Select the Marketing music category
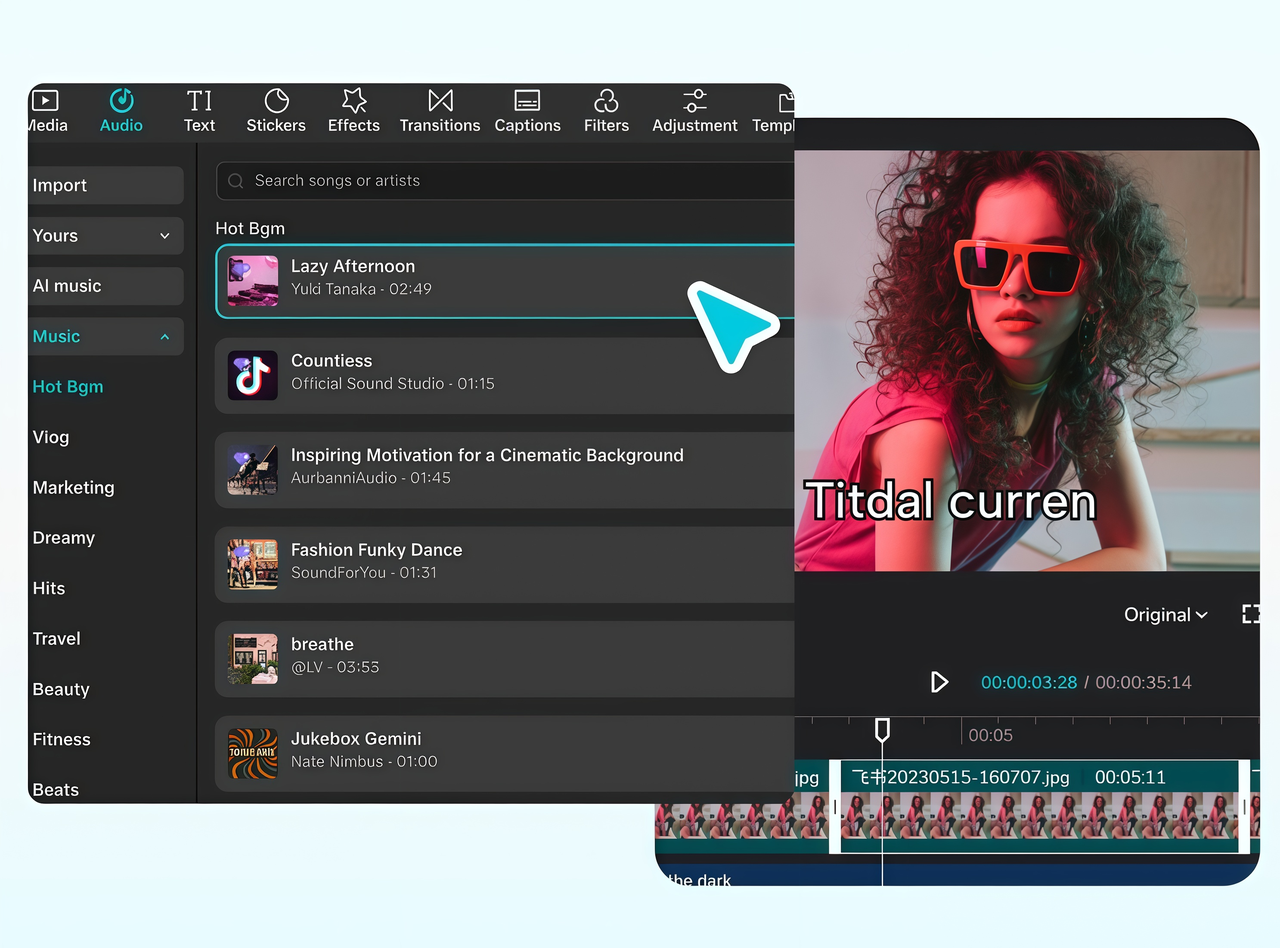 (x=74, y=487)
